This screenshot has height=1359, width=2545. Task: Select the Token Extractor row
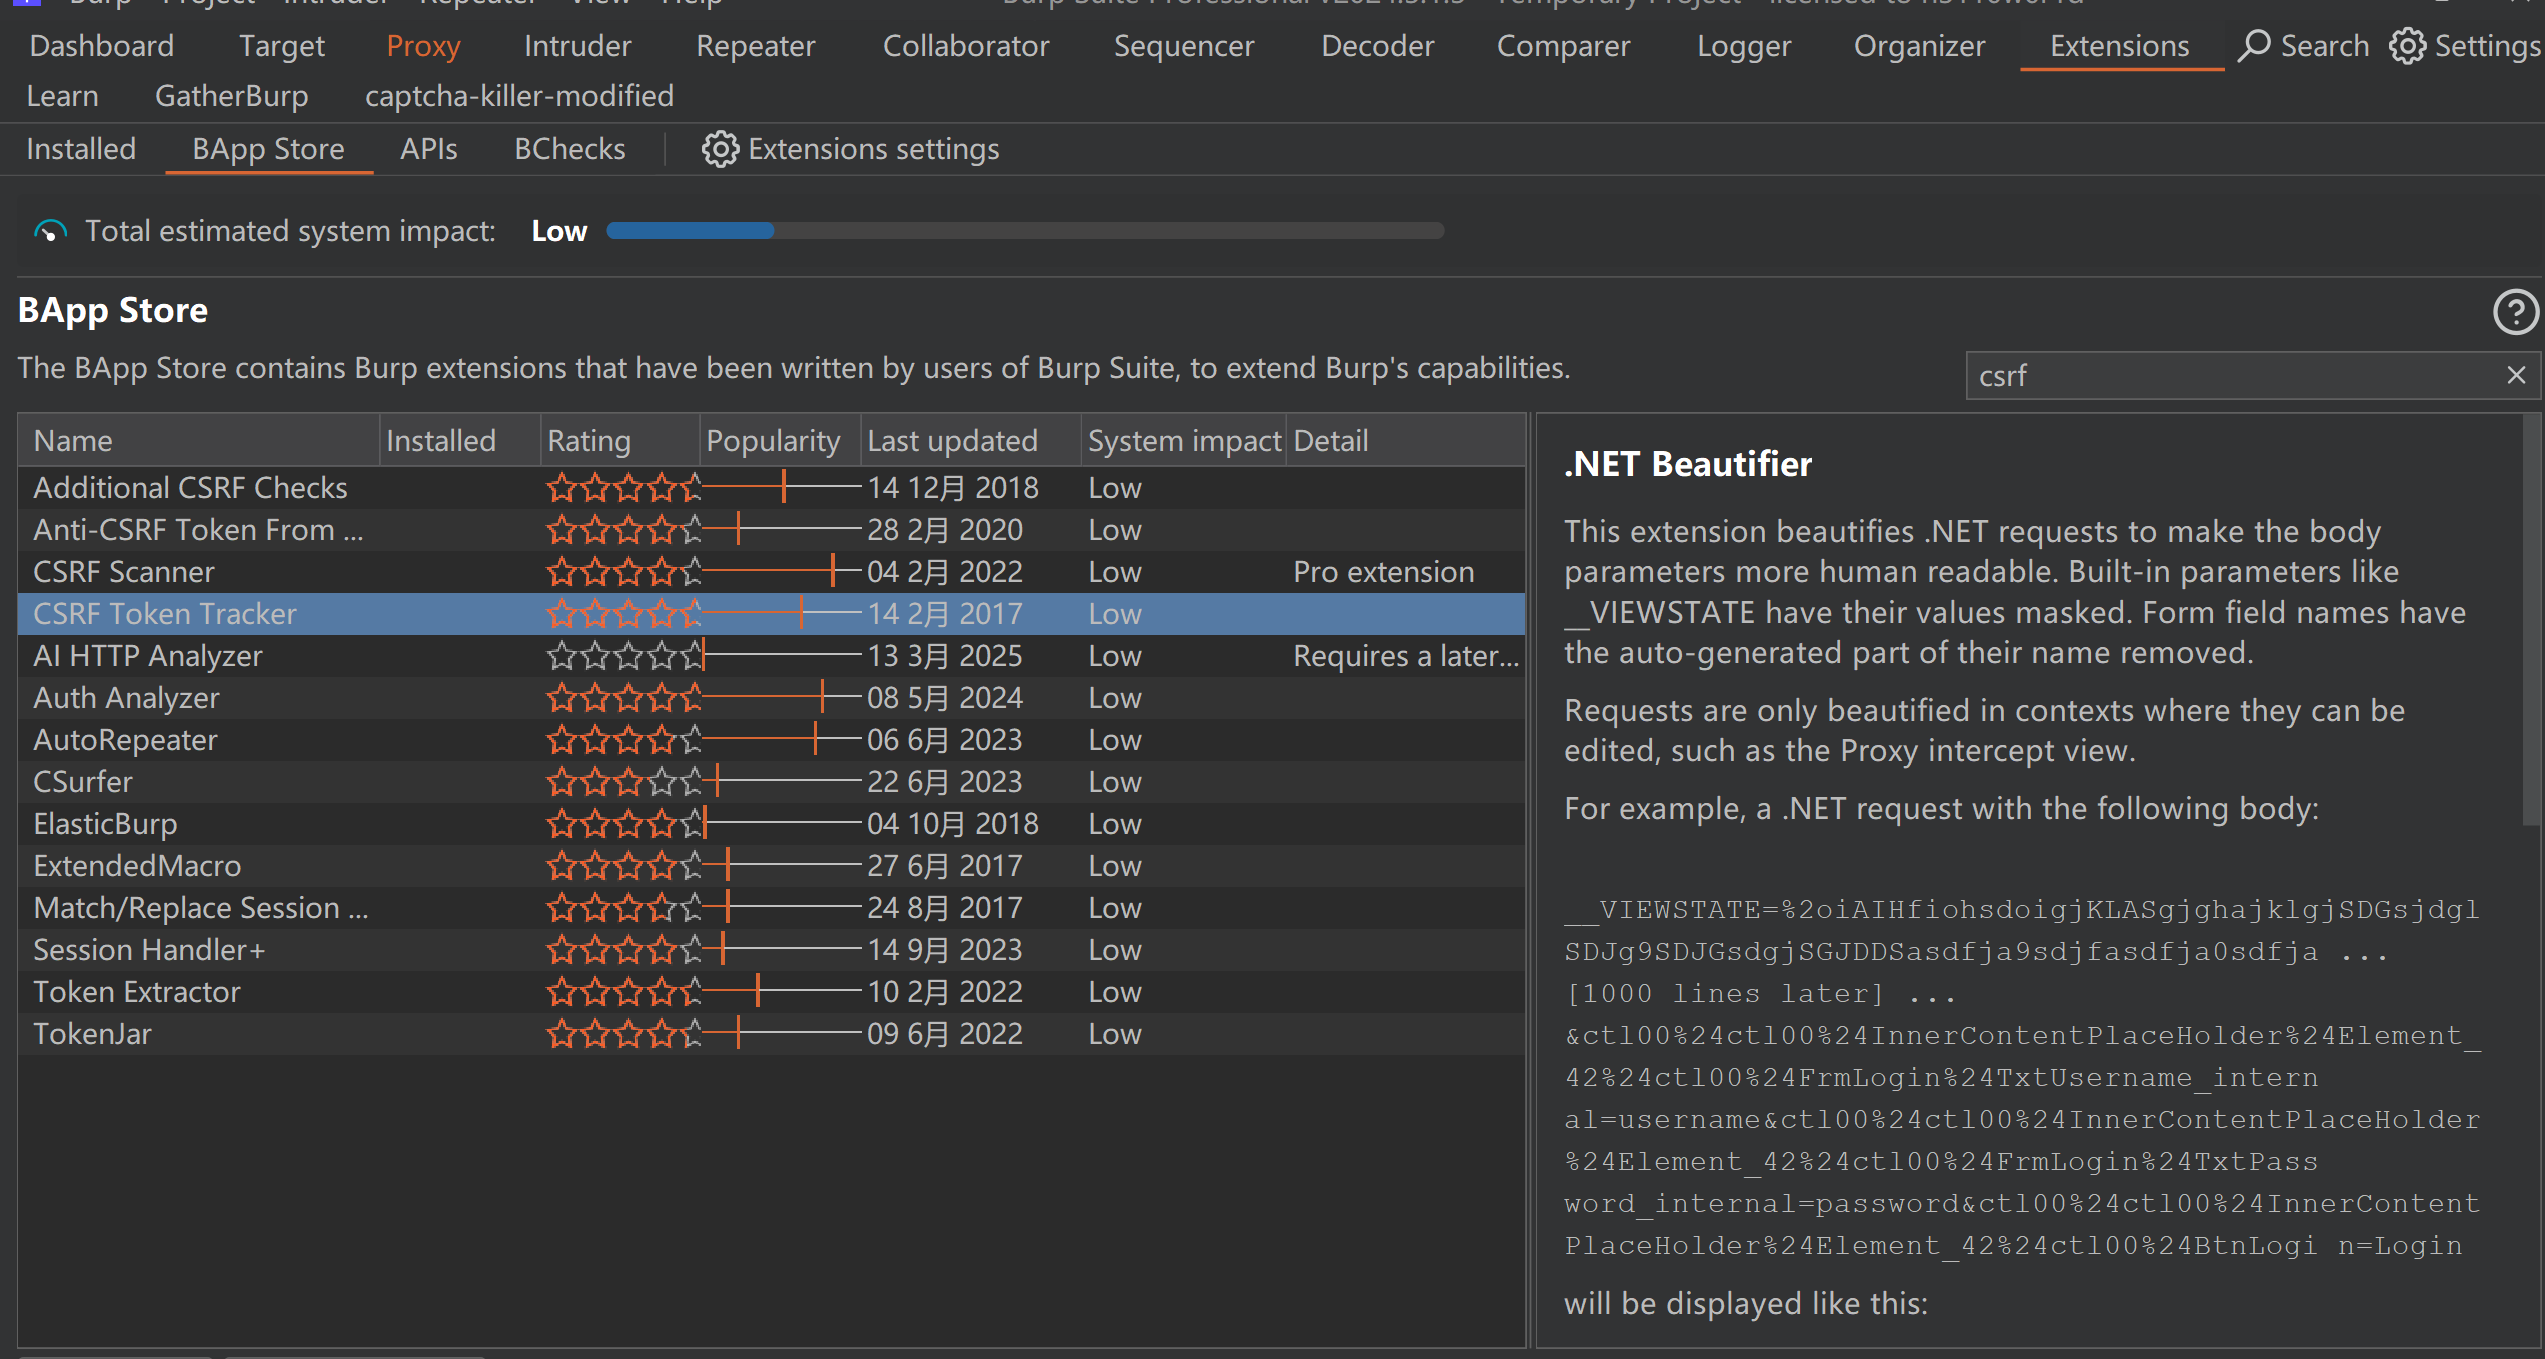click(x=137, y=992)
